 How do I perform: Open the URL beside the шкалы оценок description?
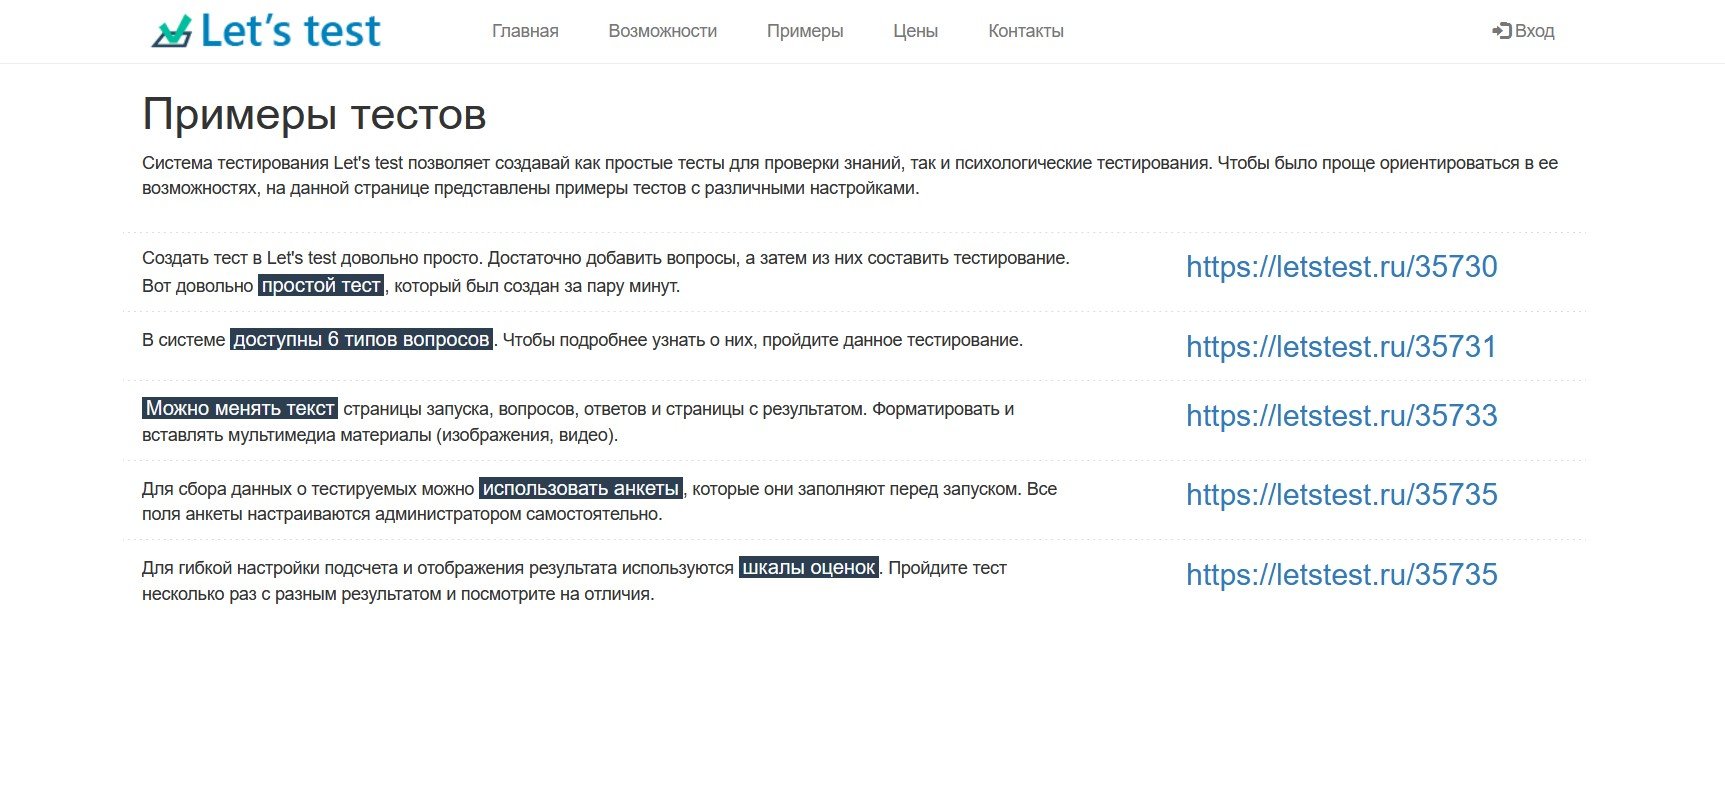click(x=1341, y=575)
